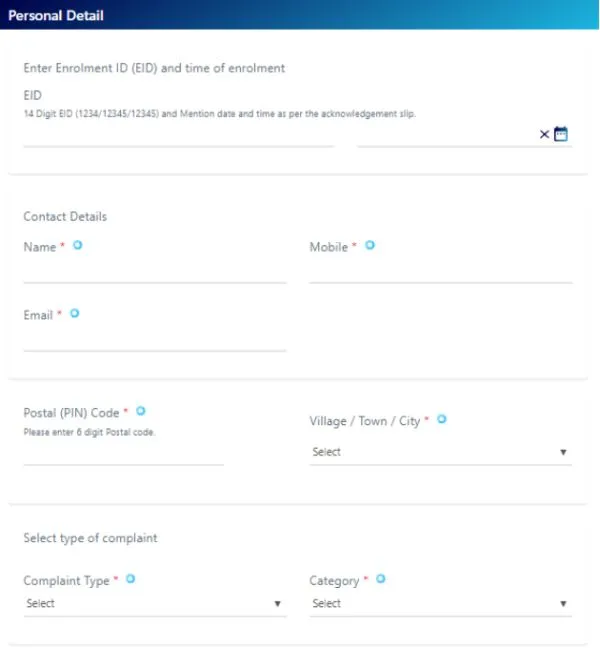Show Postal (PIN) Code info tooltip
Viewport: 600px width, 648px height.
click(x=140, y=411)
